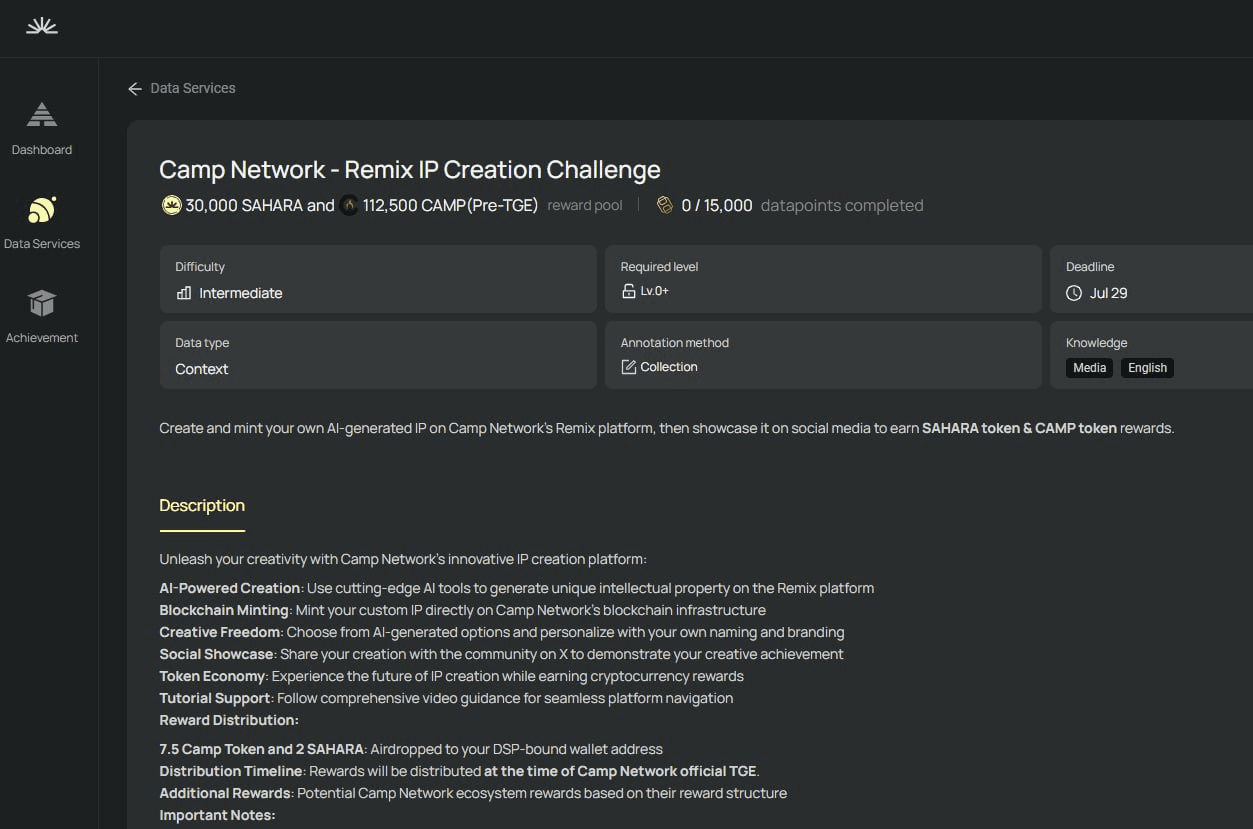Click the Intermediate difficulty value
1253x829 pixels.
[241, 293]
